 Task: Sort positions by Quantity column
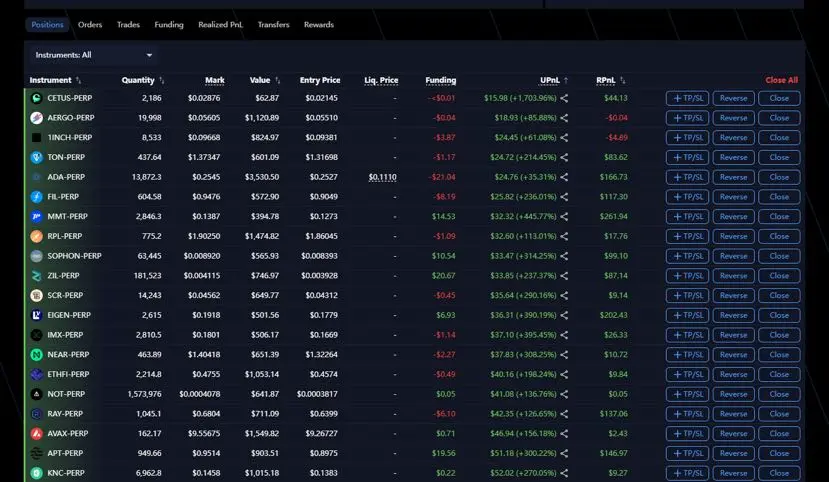(x=143, y=80)
